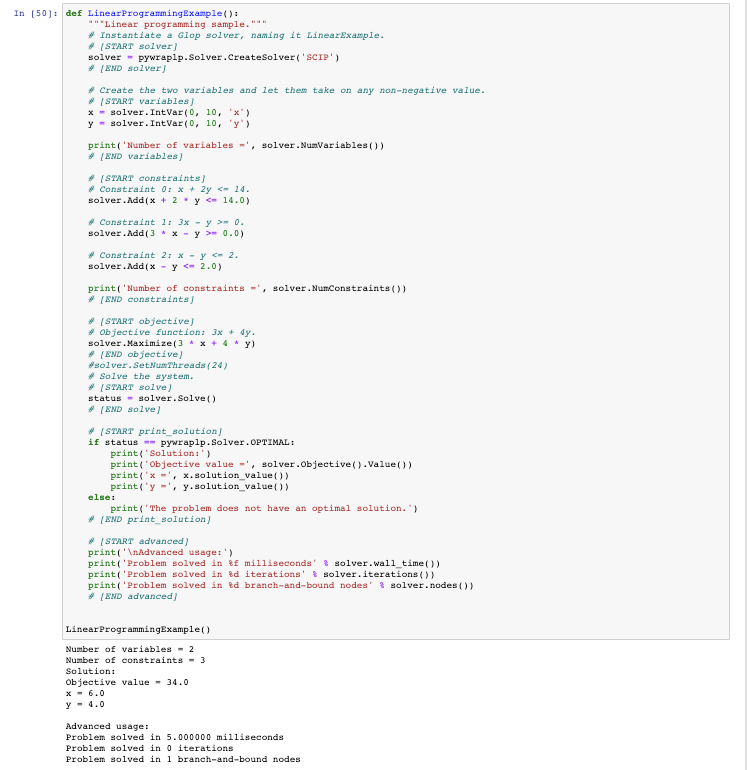
Task: Click the print Objective value code line
Action: coord(261,465)
